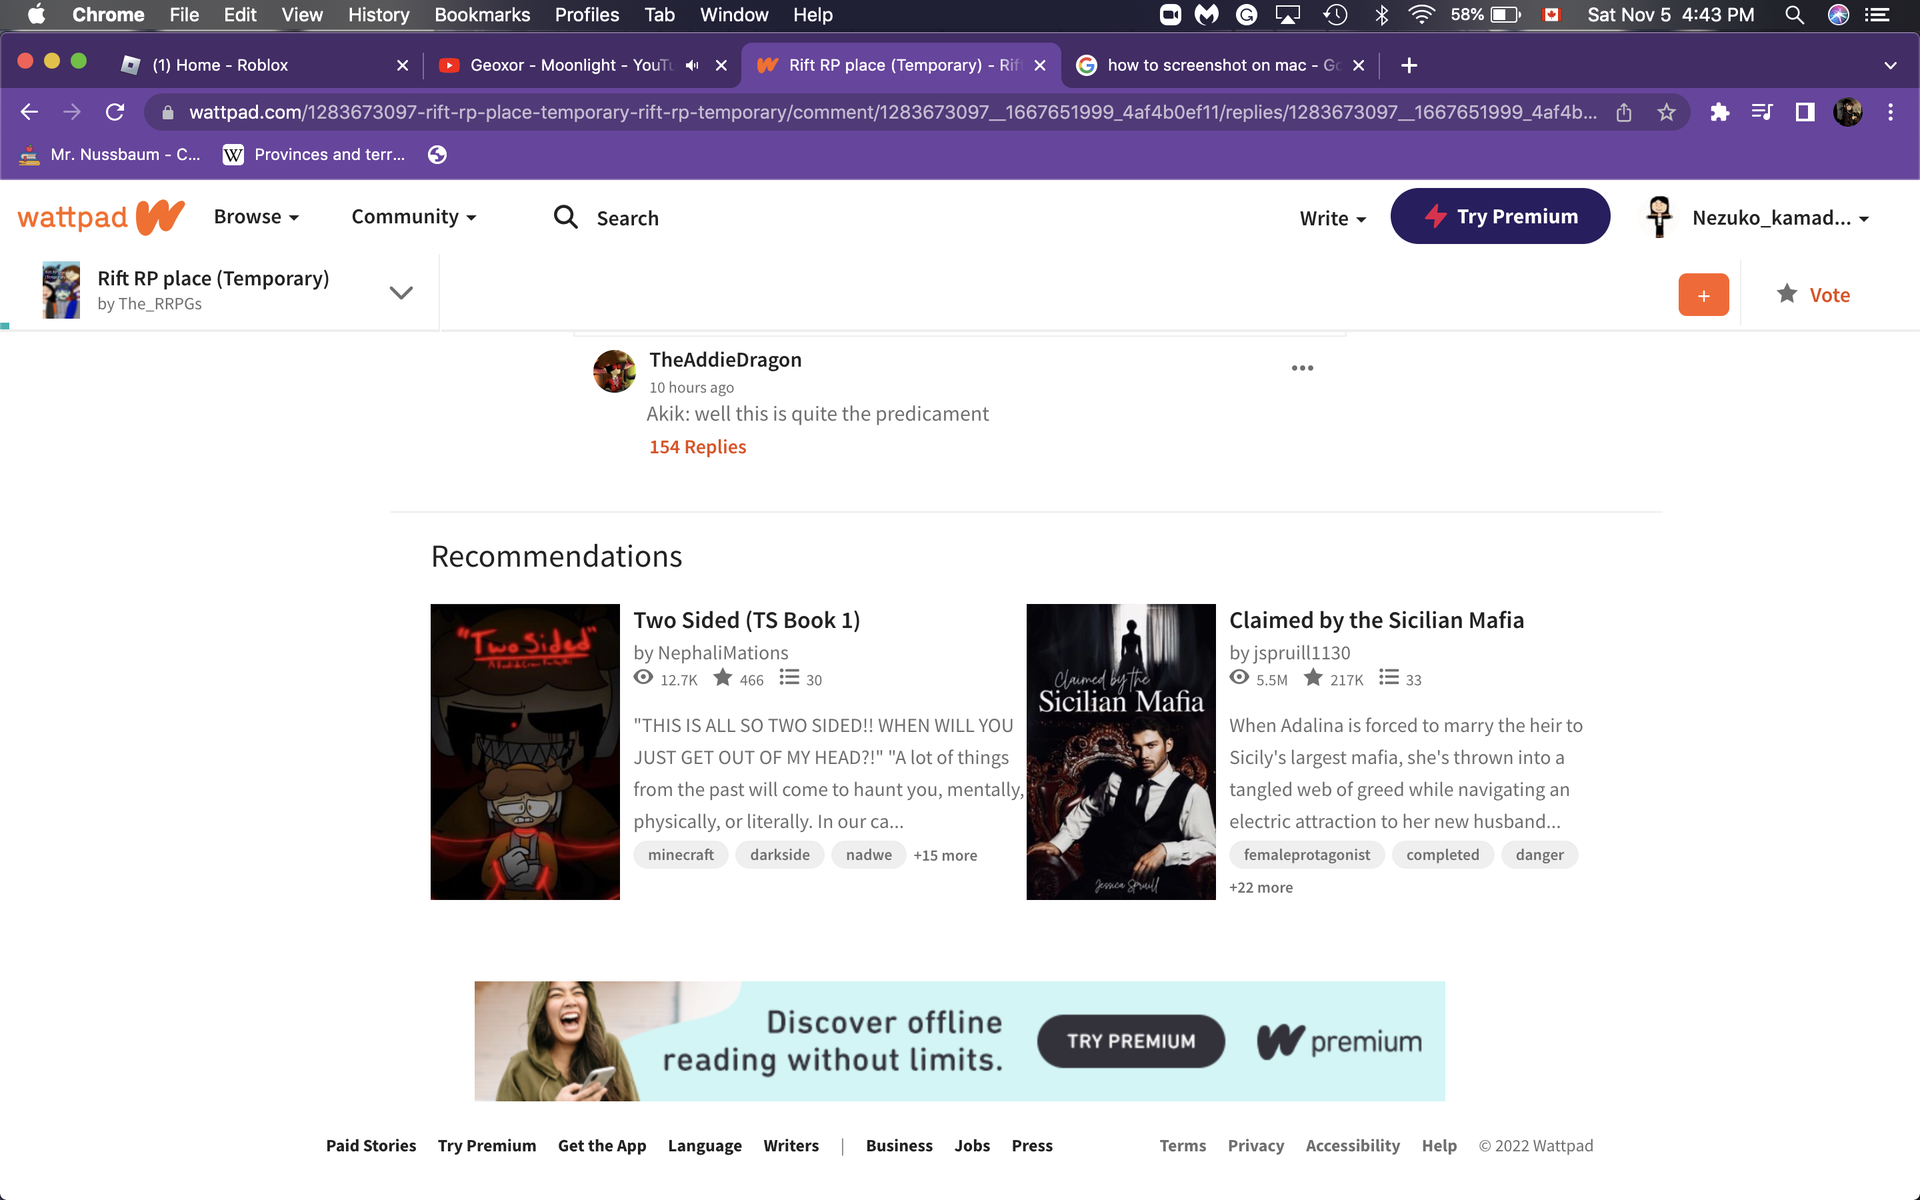
Task: Bookmark this page with the star icon
Action: click(1666, 112)
